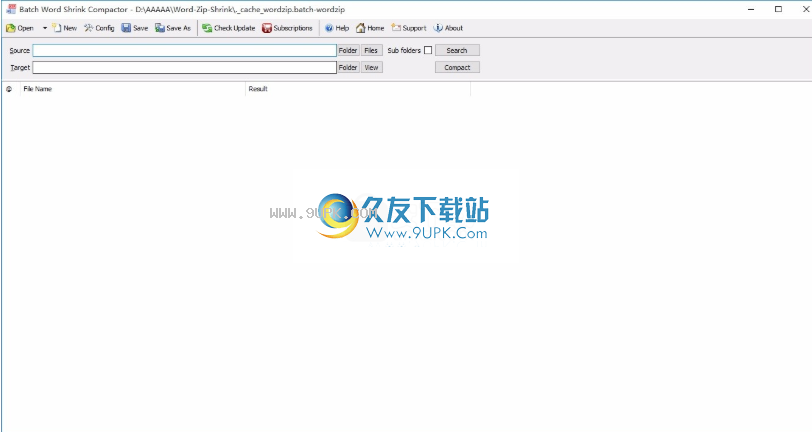The width and height of the screenshot is (812, 432).
Task: Show the About dialog
Action: [x=448, y=28]
